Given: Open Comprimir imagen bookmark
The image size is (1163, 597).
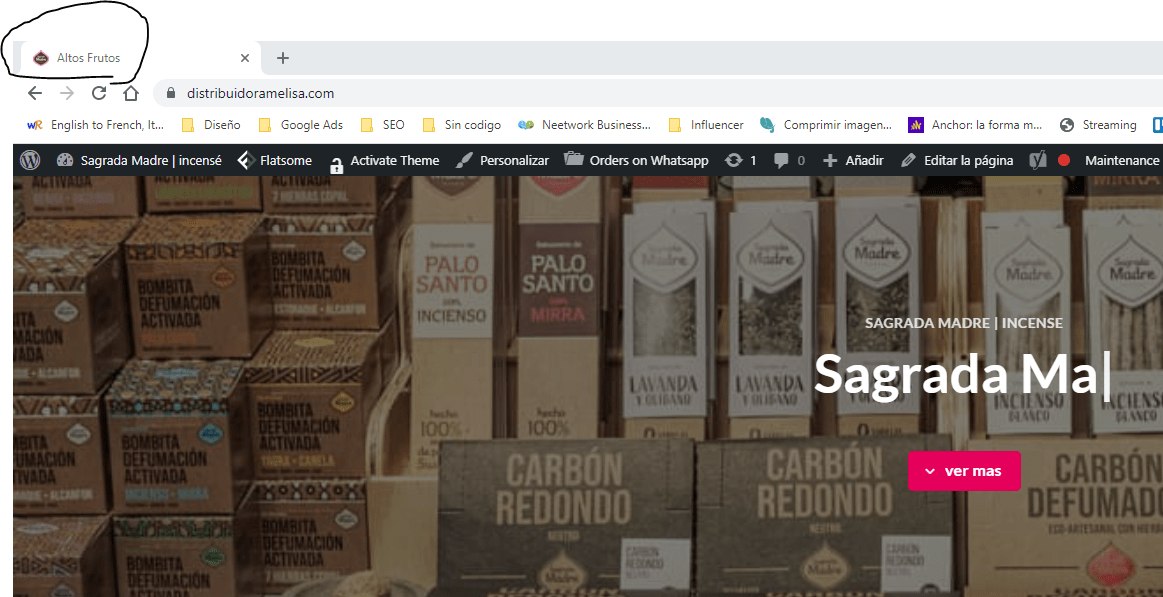Looking at the screenshot, I should click(826, 125).
